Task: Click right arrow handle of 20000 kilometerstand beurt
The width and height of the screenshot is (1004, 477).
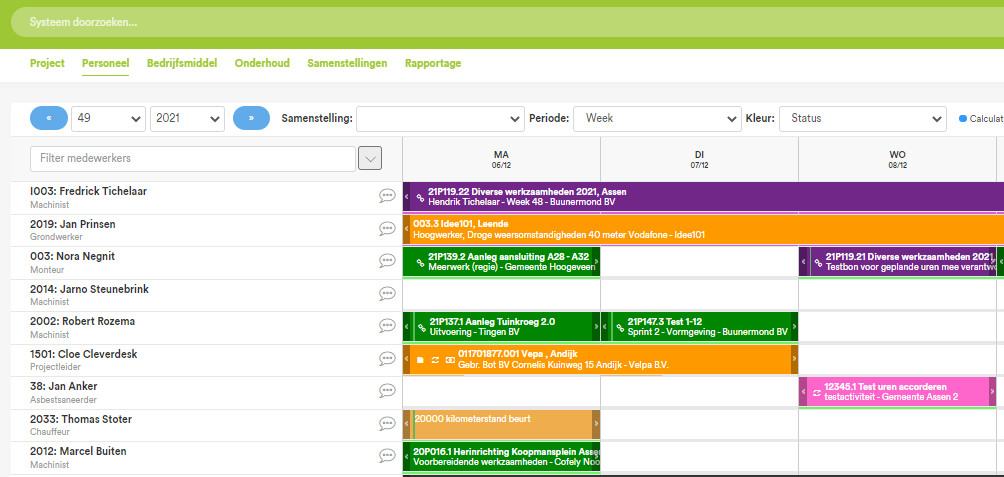Action: 596,424
